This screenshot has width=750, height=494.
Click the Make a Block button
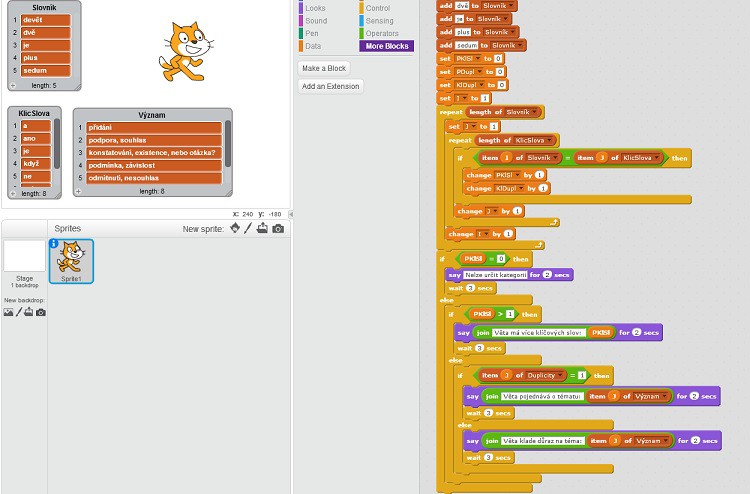(324, 68)
